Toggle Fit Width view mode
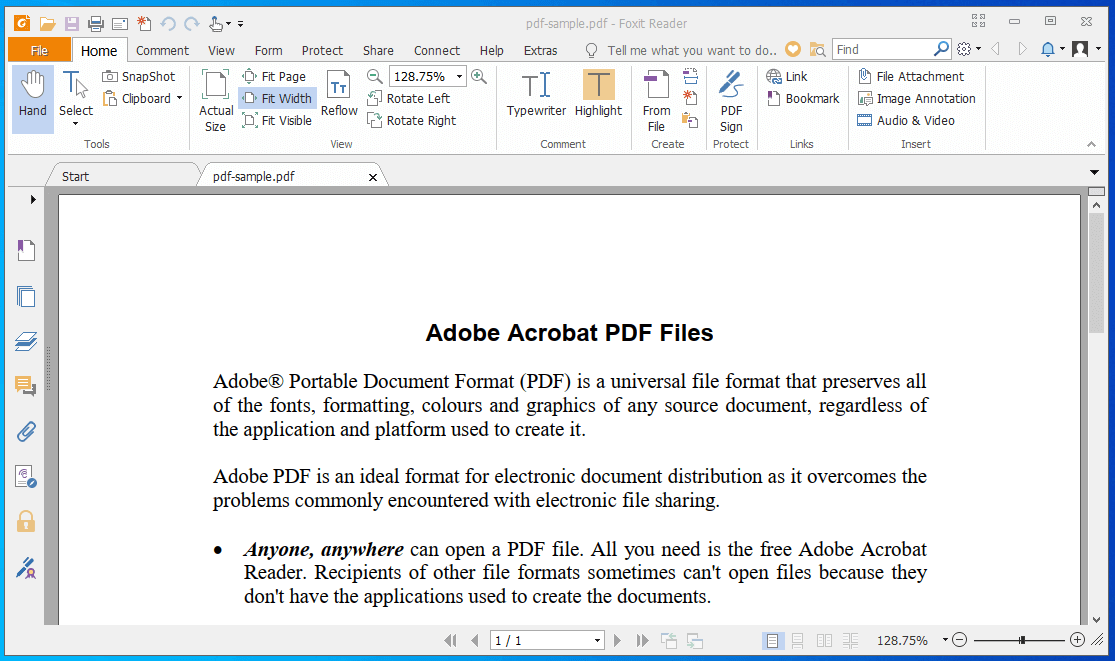The width and height of the screenshot is (1115, 661). point(277,98)
